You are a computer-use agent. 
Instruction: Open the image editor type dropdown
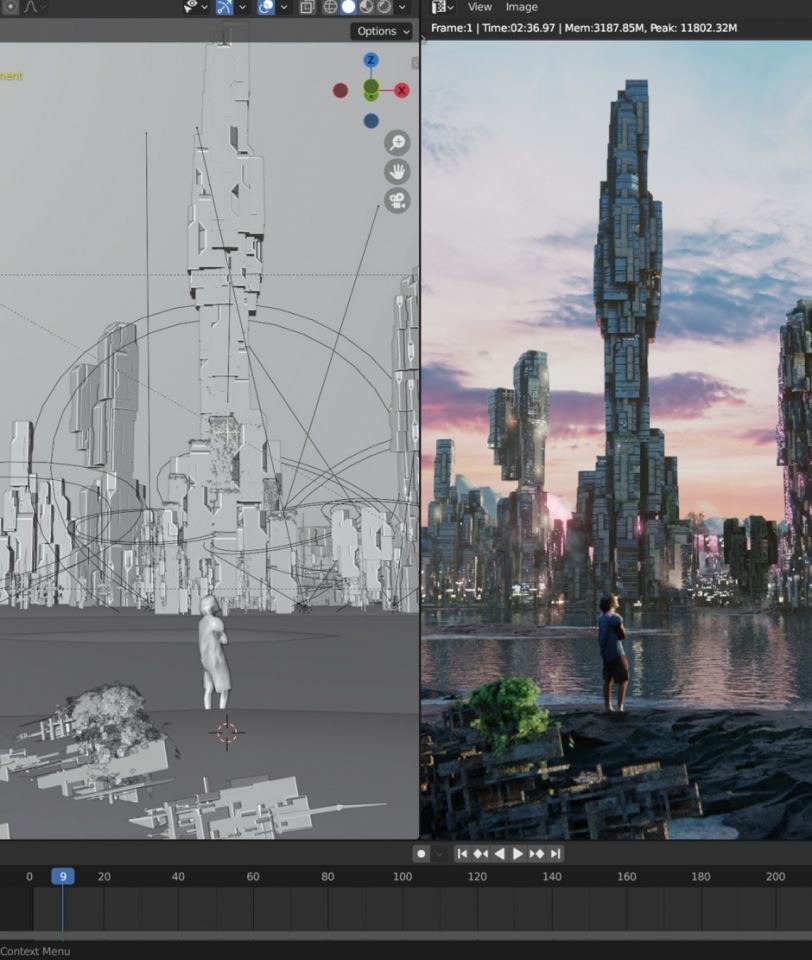click(x=442, y=7)
